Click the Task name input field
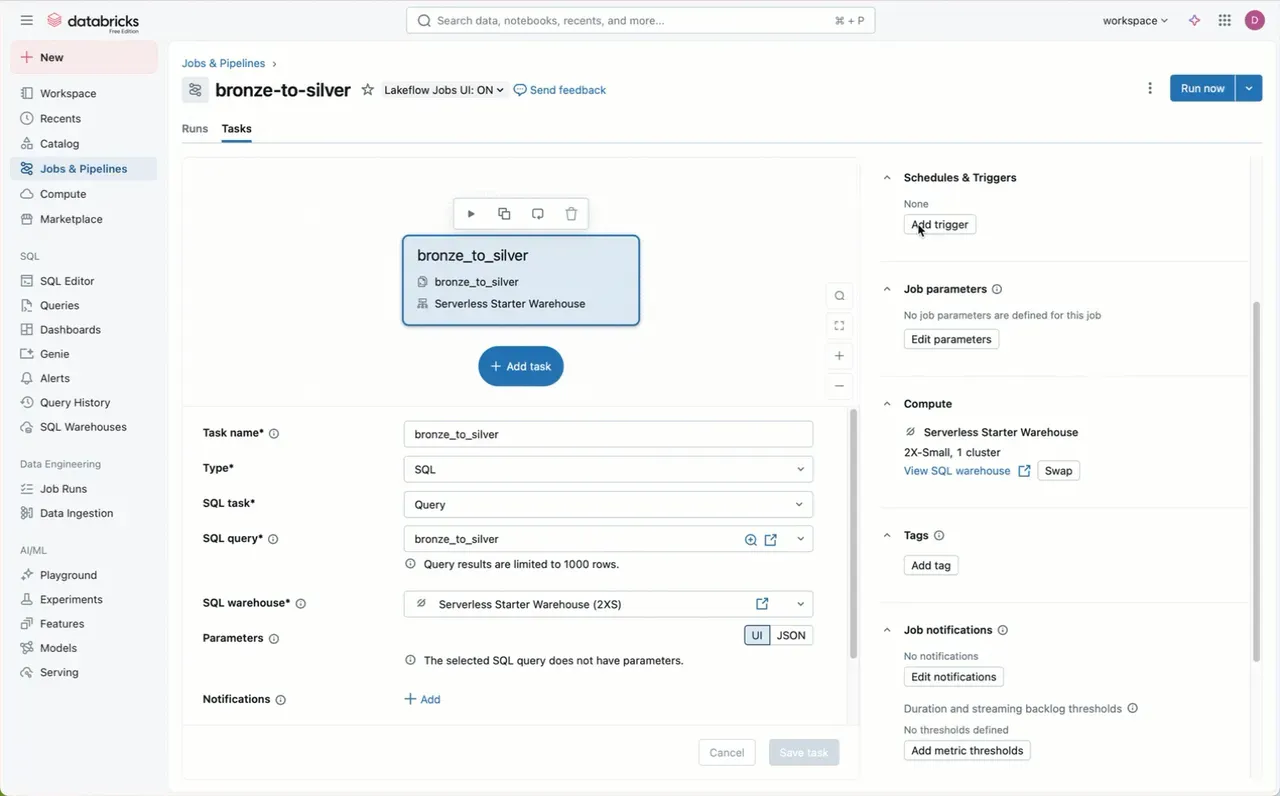The height and width of the screenshot is (796, 1280). click(608, 434)
